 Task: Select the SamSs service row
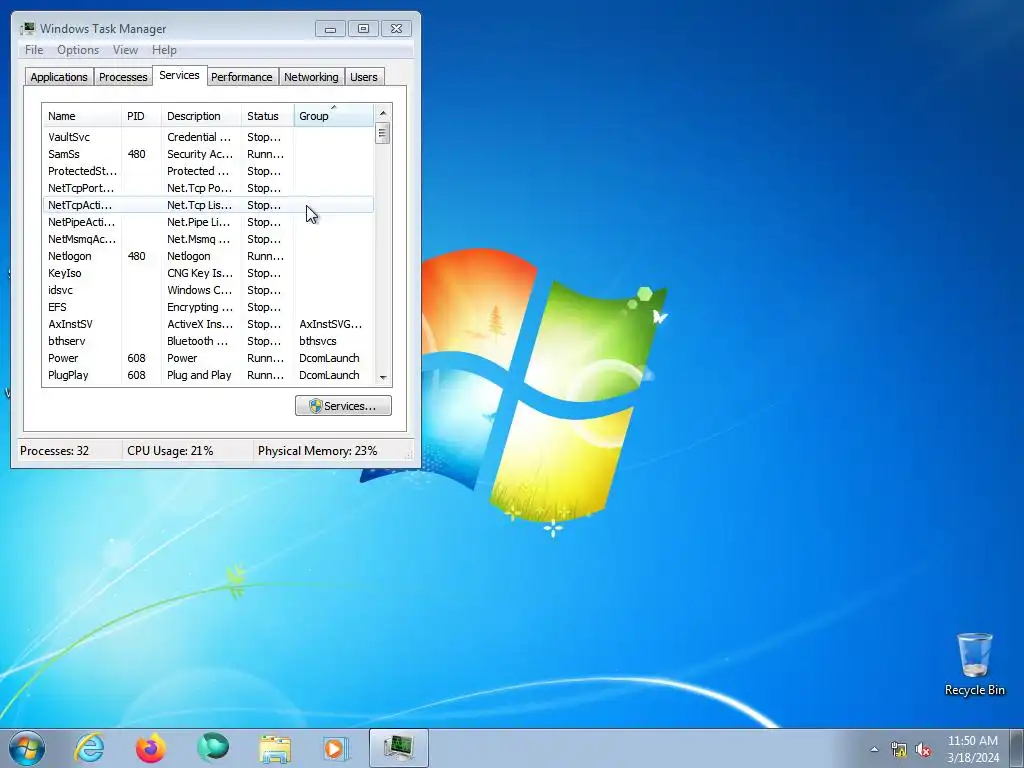click(x=208, y=154)
